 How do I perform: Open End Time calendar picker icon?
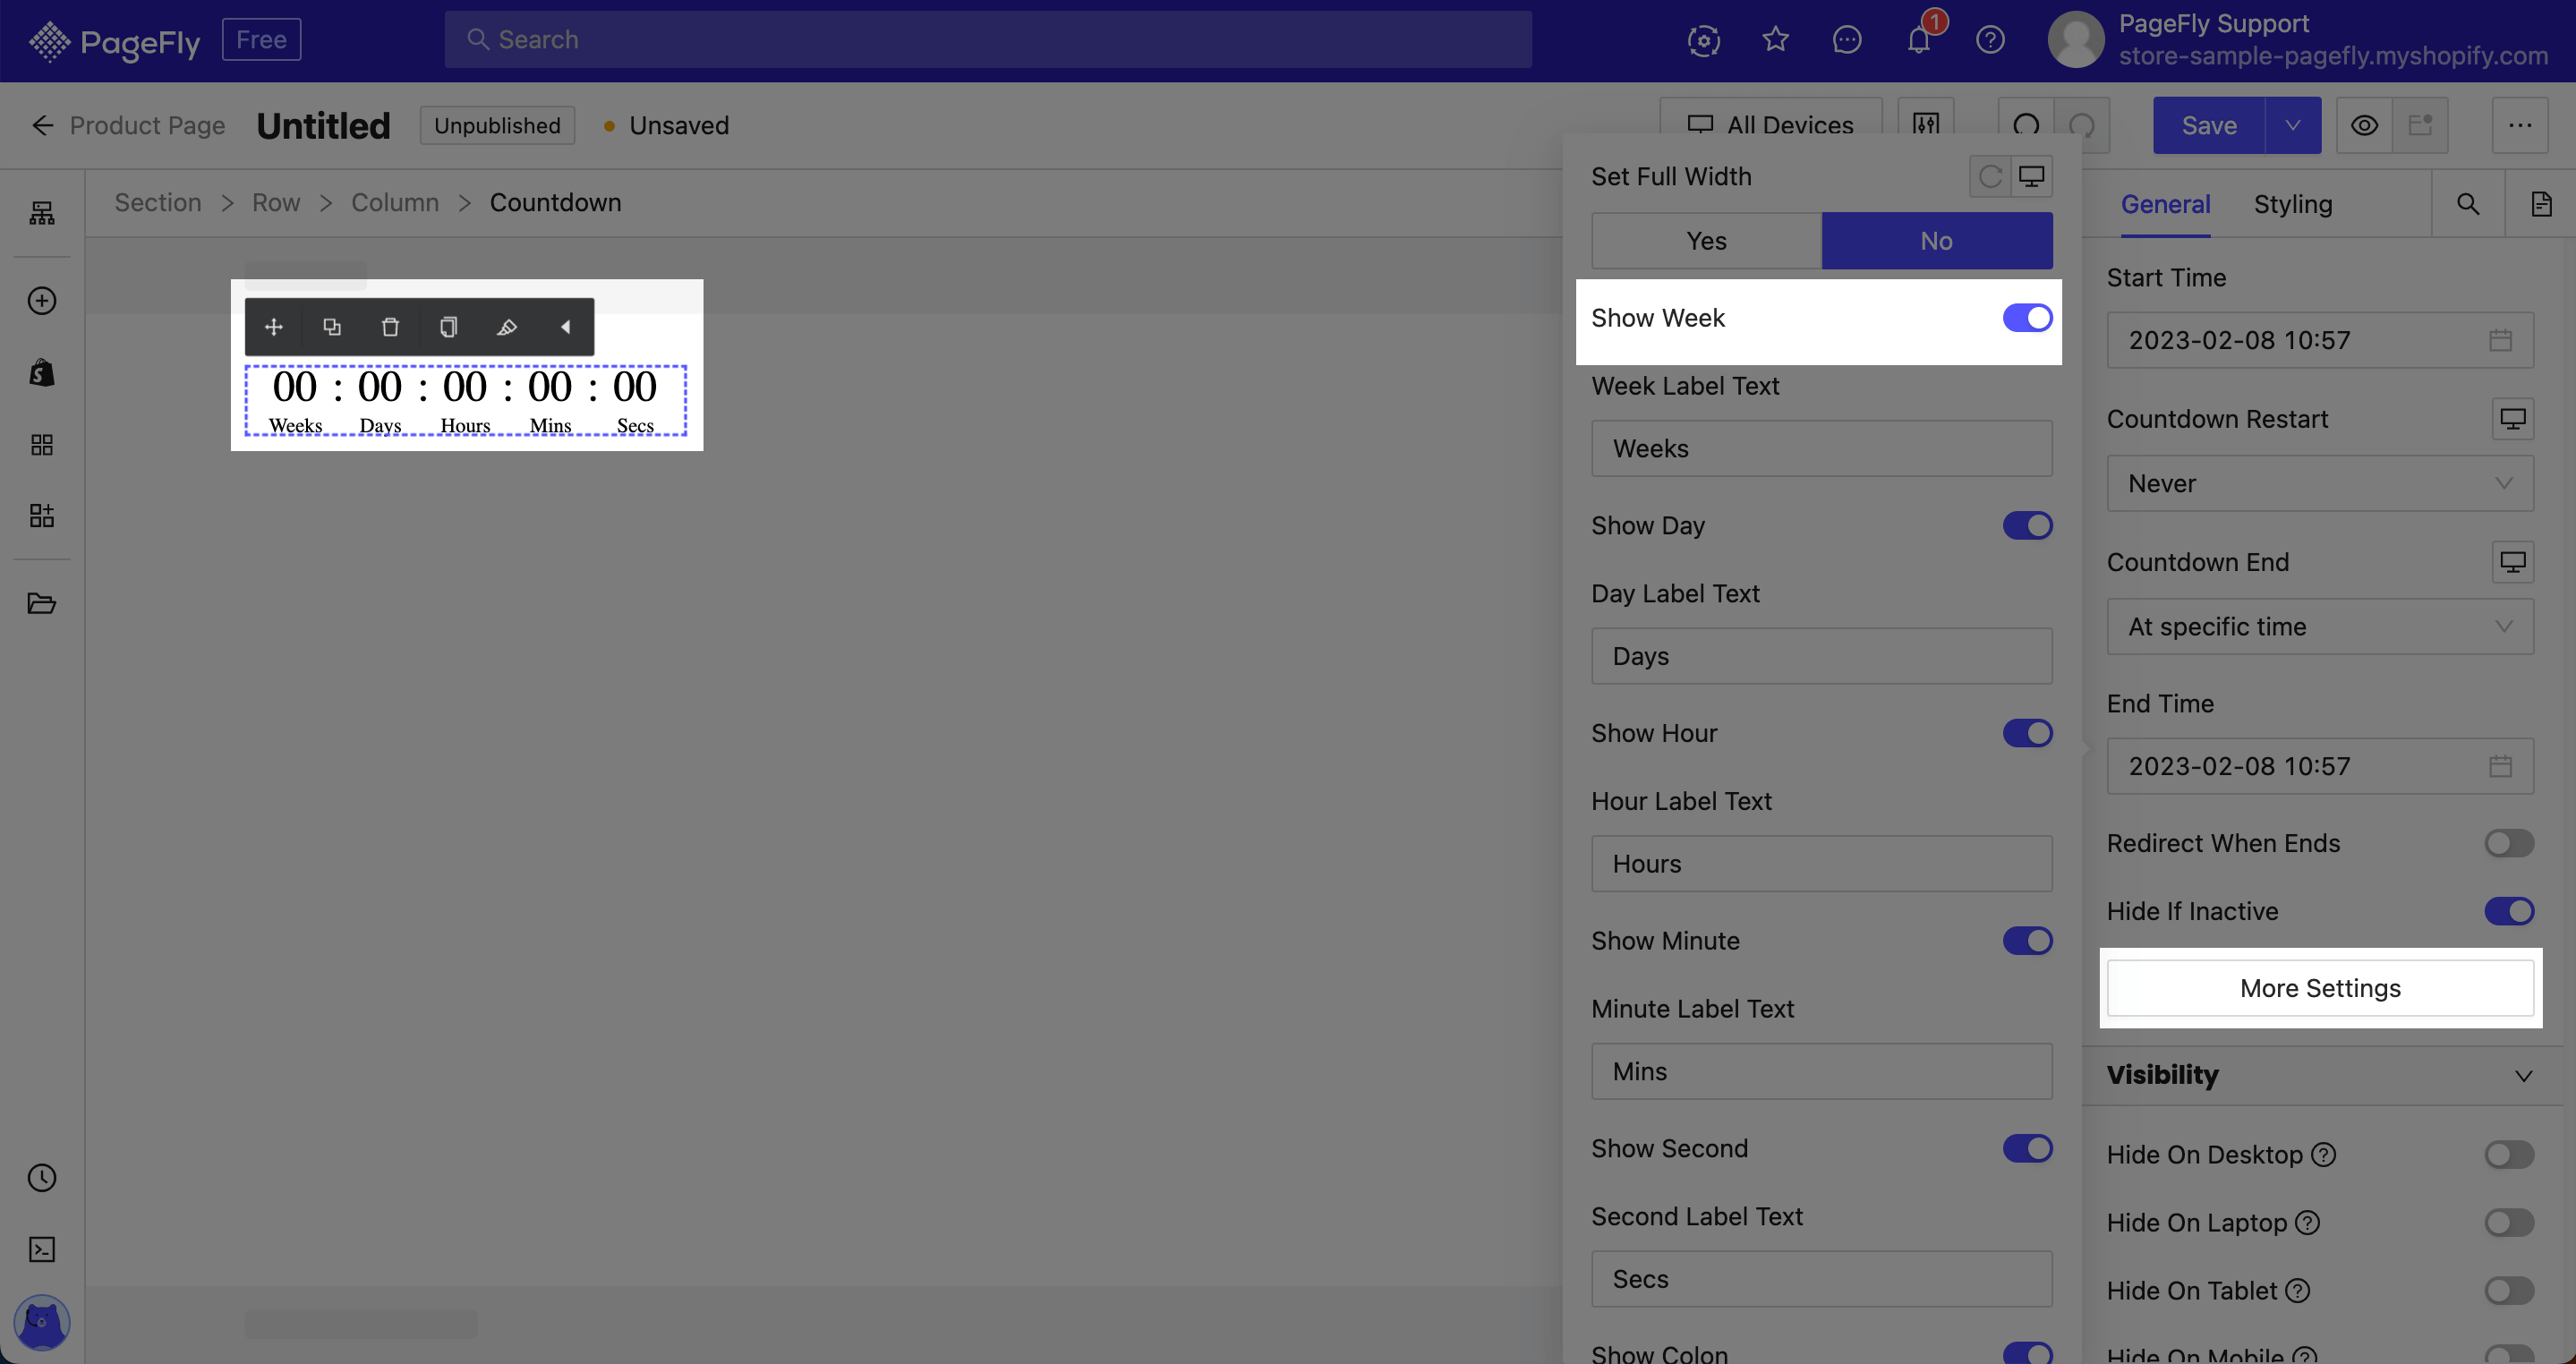pos(2500,767)
